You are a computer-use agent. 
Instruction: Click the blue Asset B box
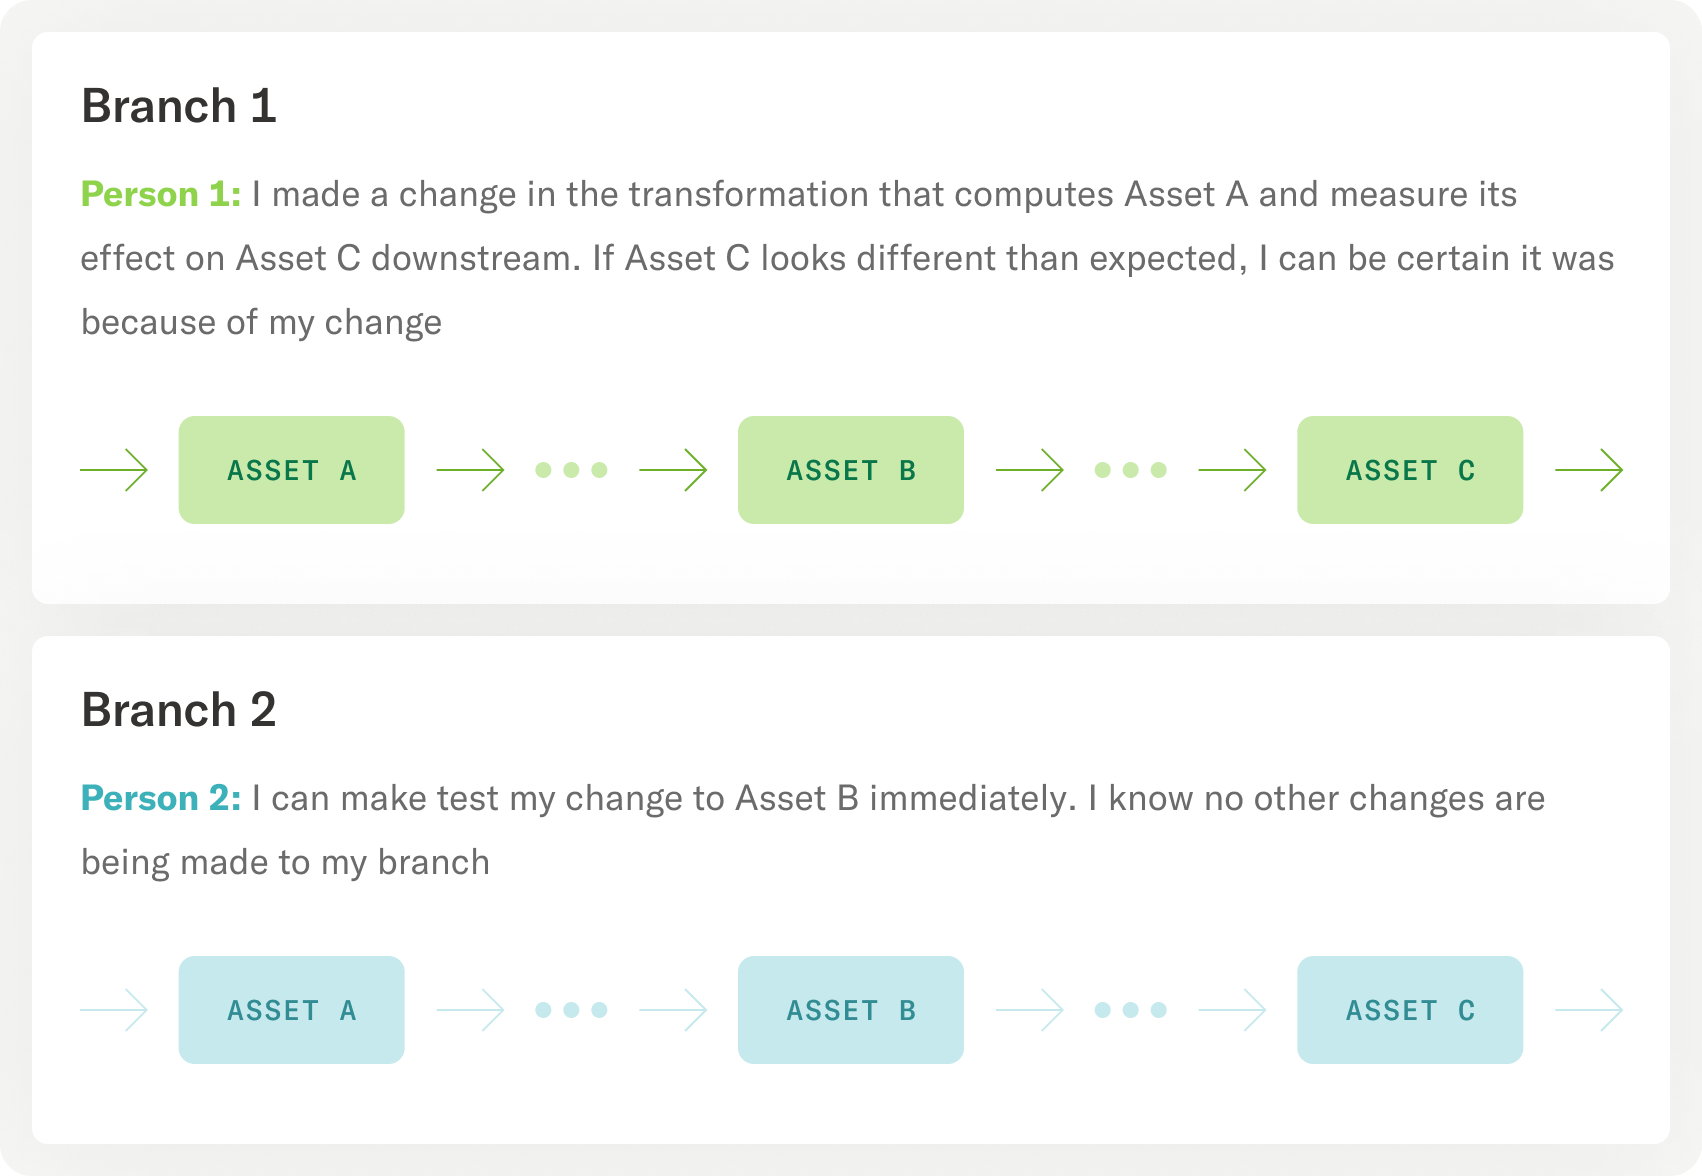(851, 1010)
